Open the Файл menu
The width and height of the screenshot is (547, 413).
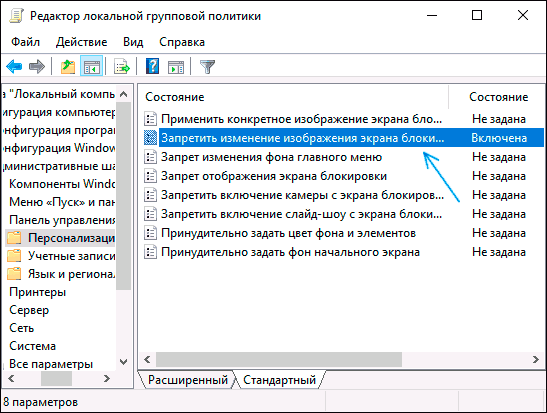point(25,42)
